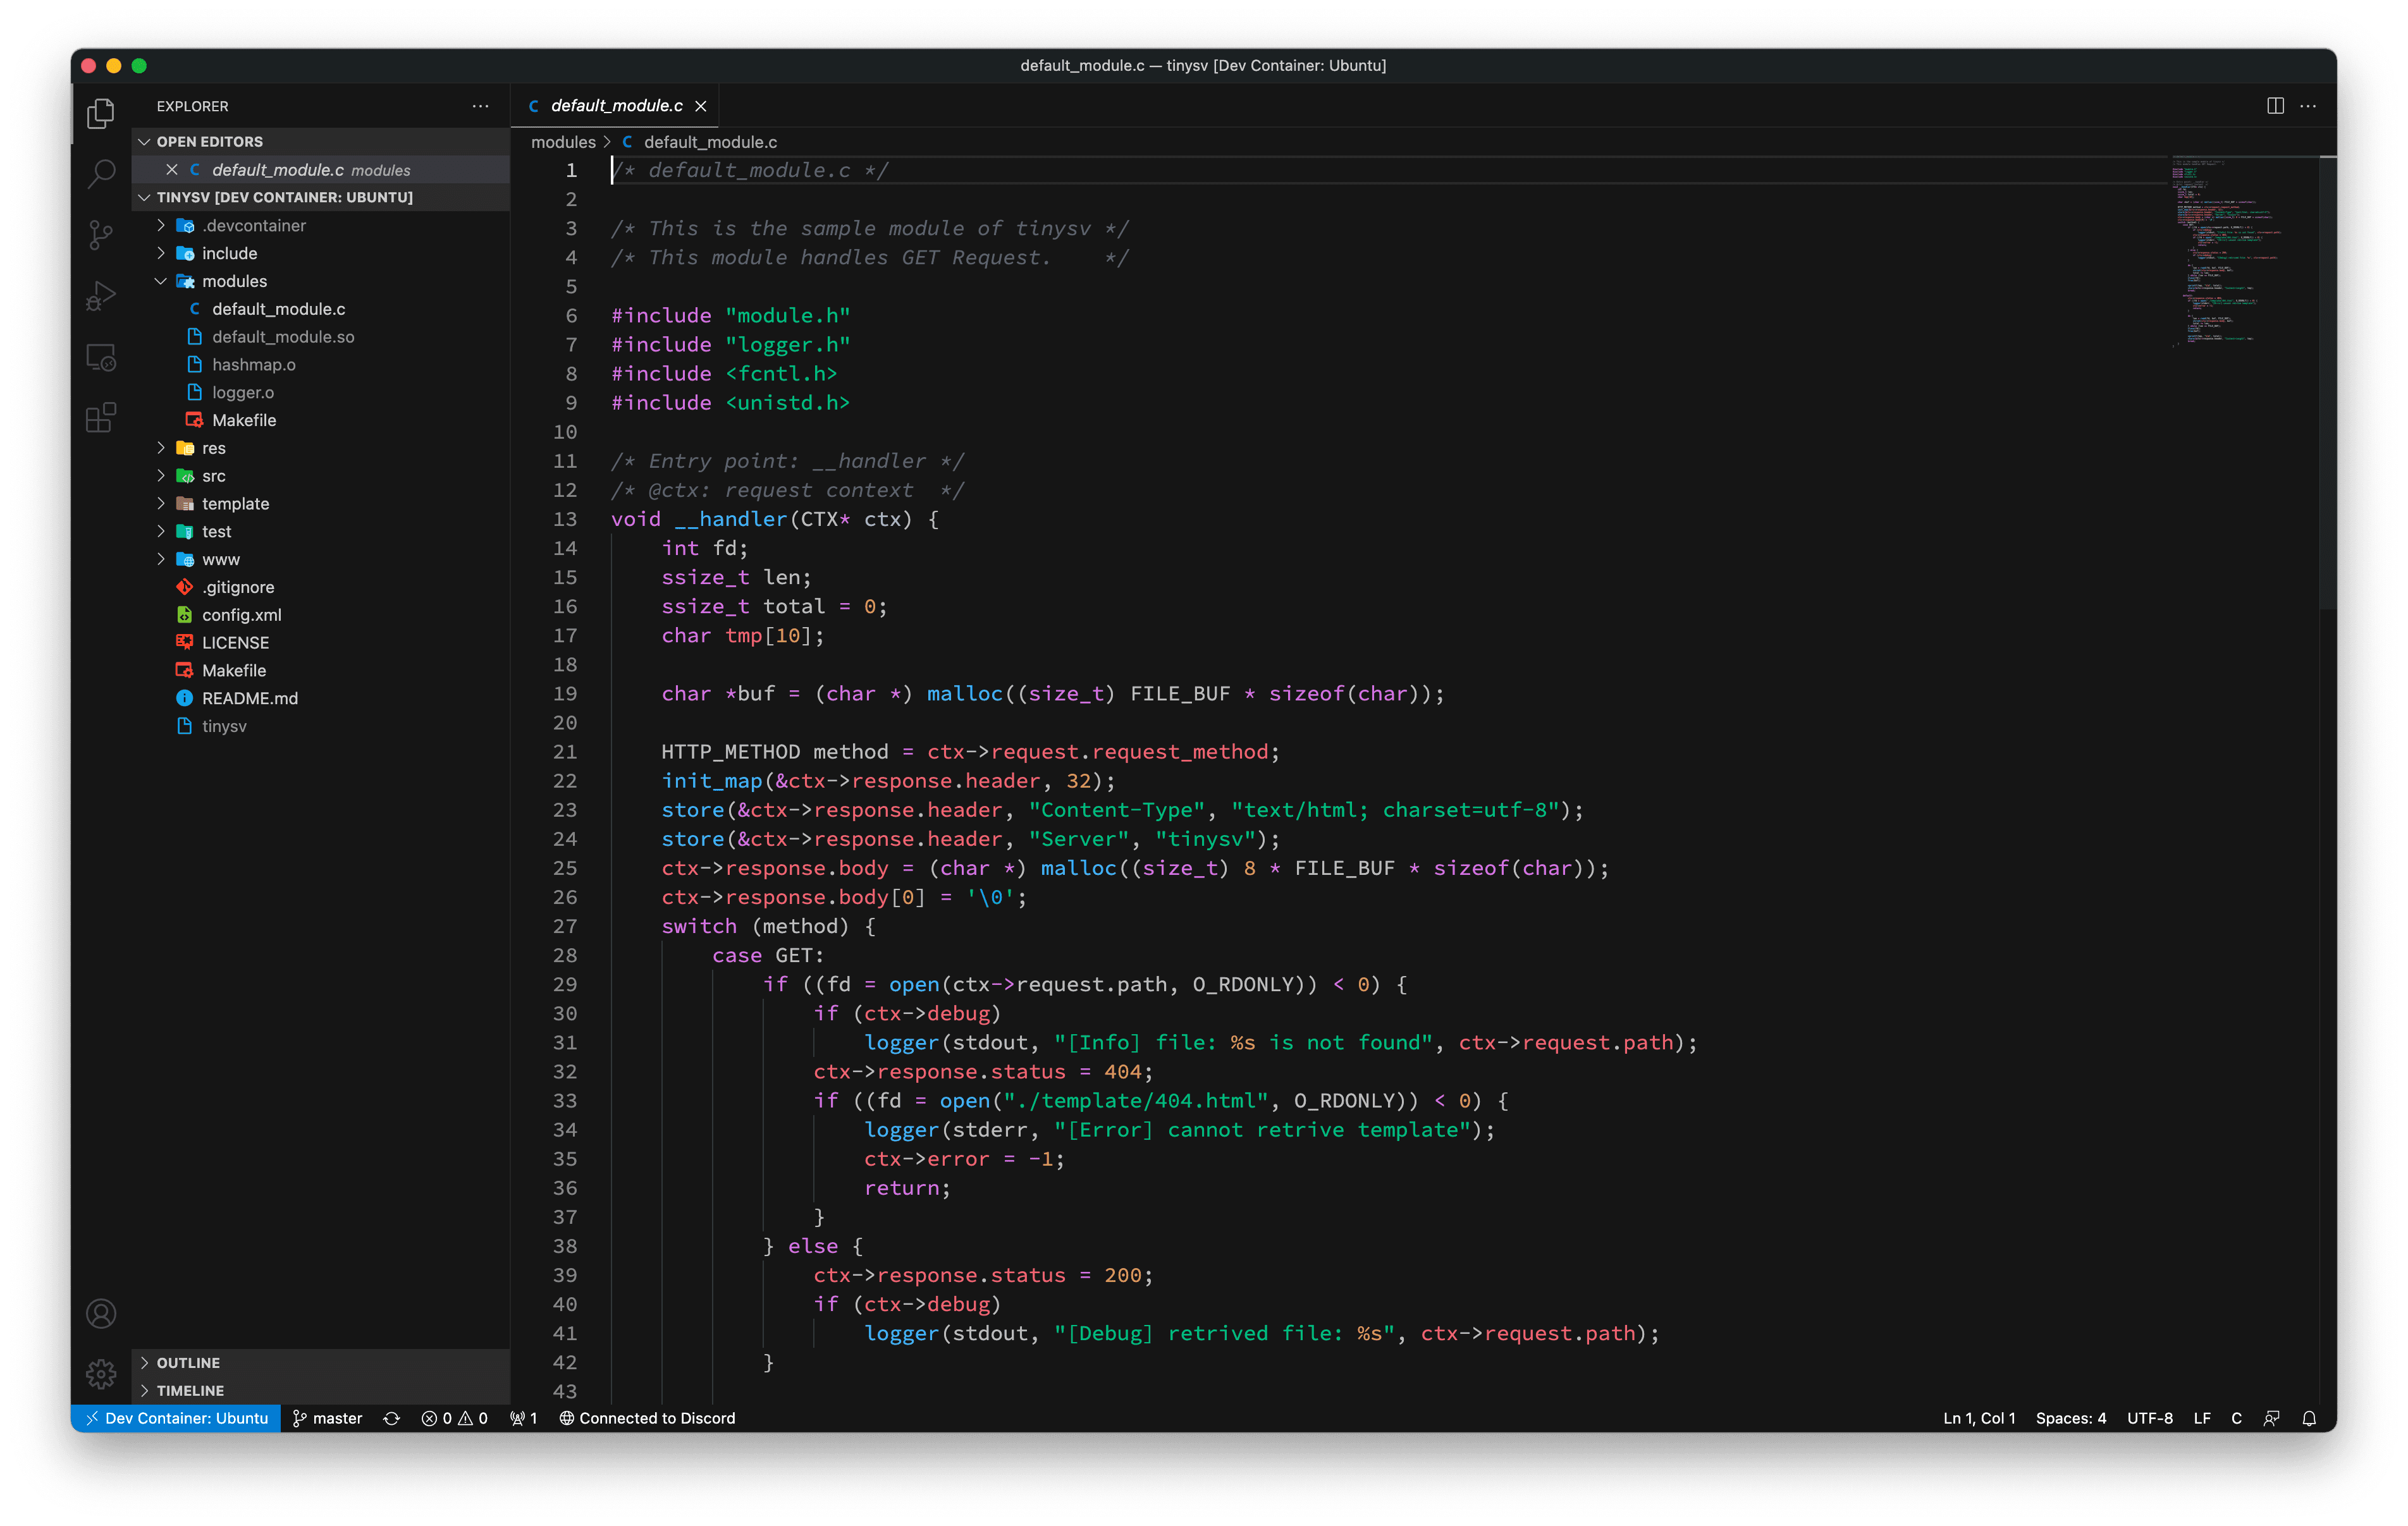This screenshot has width=2408, height=1526.
Task: Open Run and Debug view icon
Action: pyautogui.click(x=101, y=296)
